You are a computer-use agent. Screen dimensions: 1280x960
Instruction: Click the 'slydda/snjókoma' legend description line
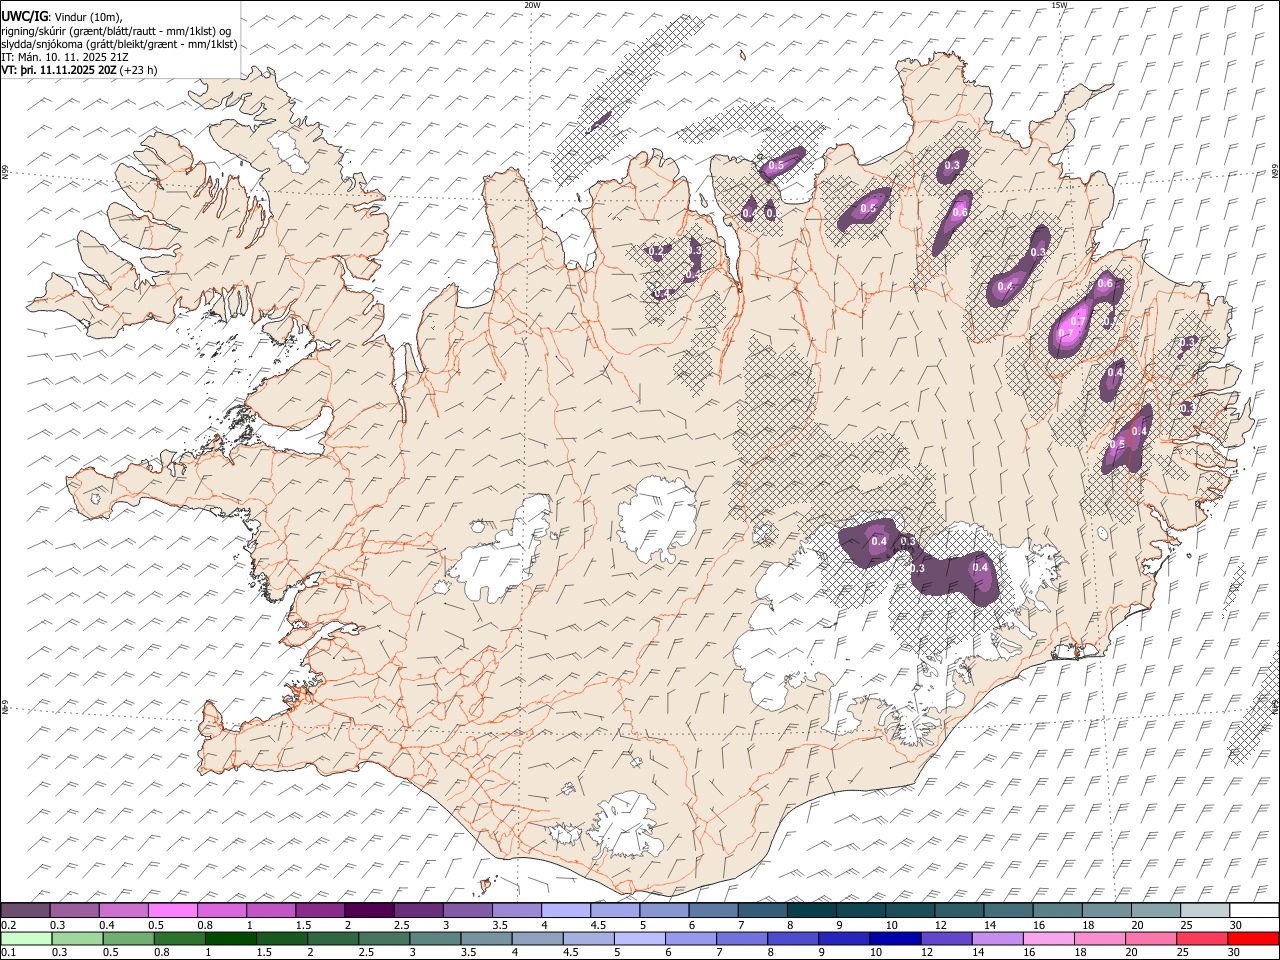(x=120, y=44)
